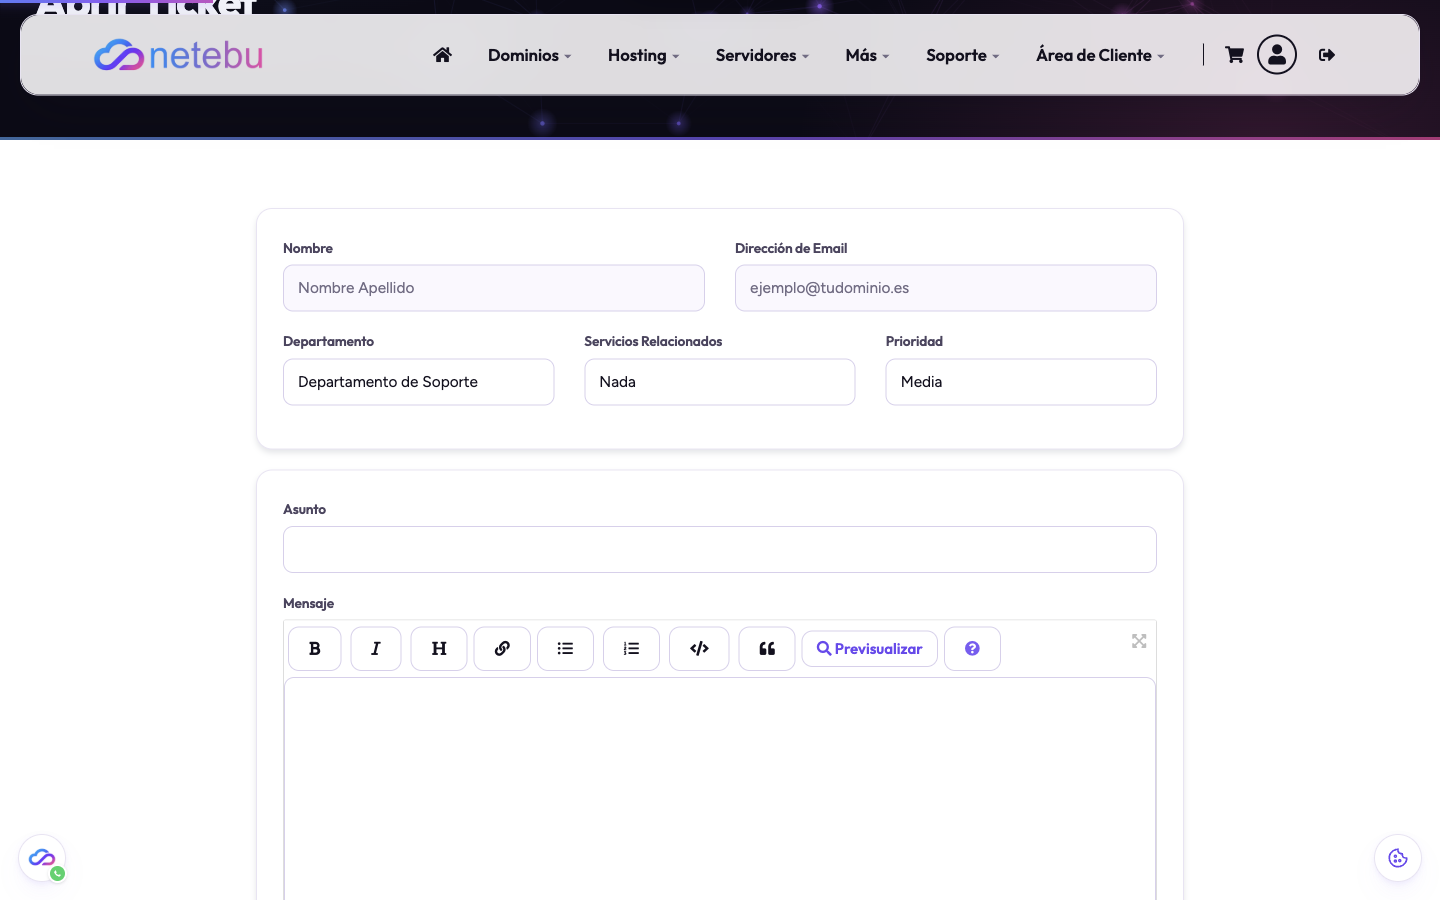Screen dimensions: 1440x900
Task: Click inside the Mensaje text area
Action: coord(720,790)
